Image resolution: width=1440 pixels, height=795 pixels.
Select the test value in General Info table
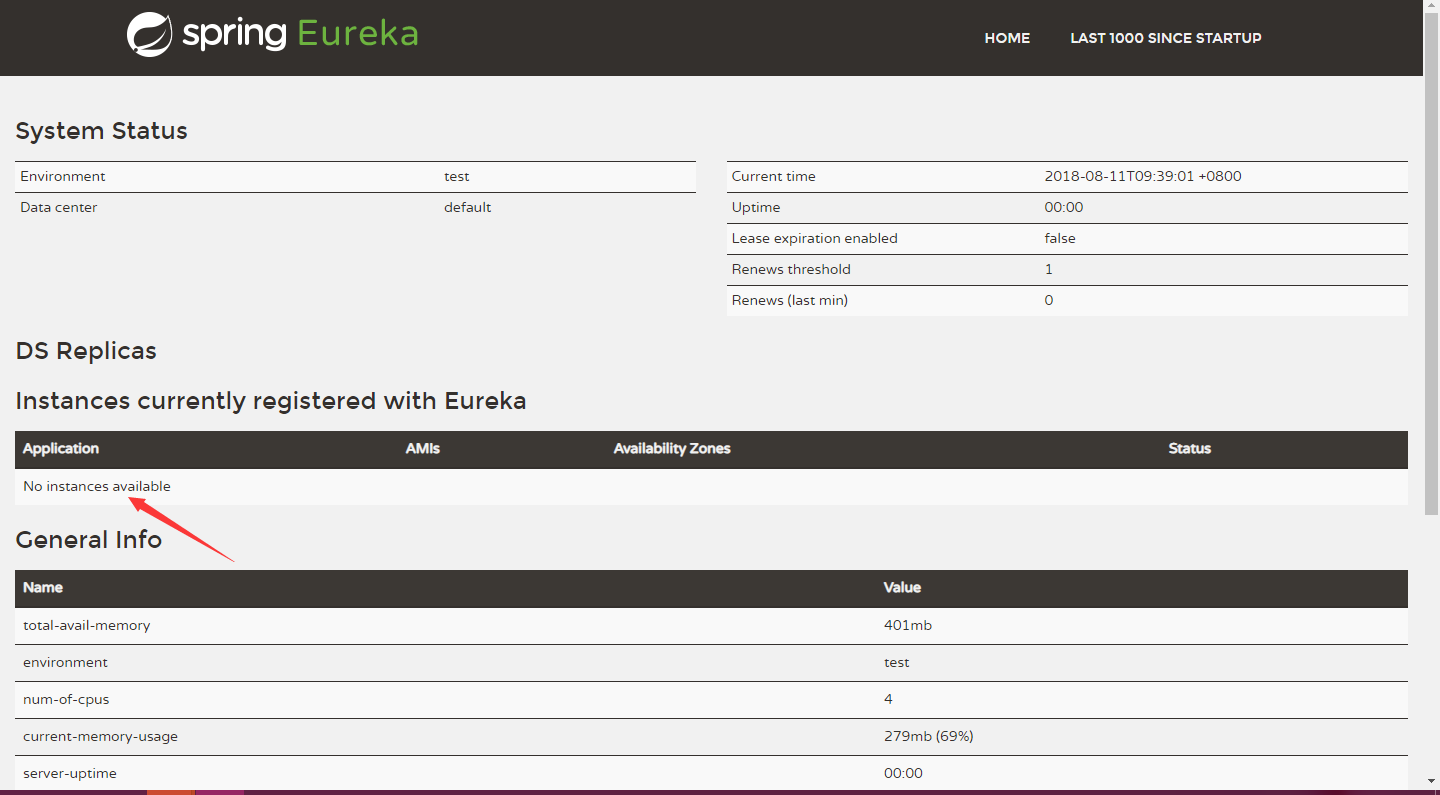897,662
